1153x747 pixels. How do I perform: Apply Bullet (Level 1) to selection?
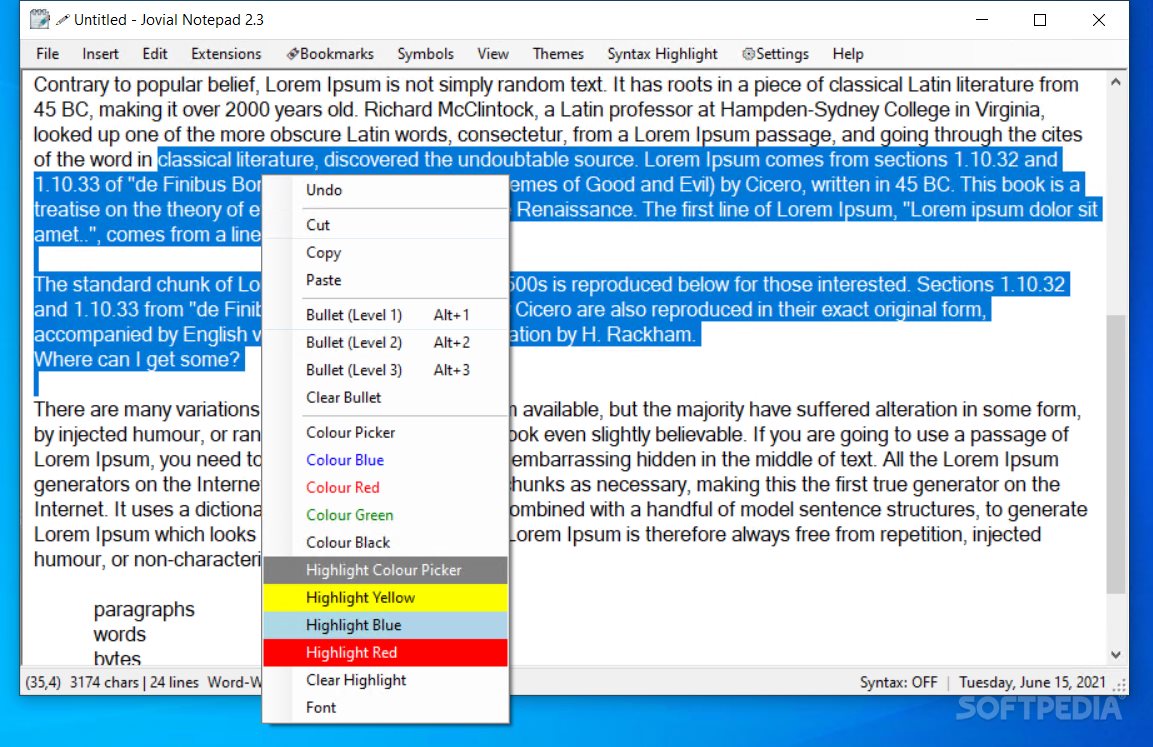pos(385,315)
